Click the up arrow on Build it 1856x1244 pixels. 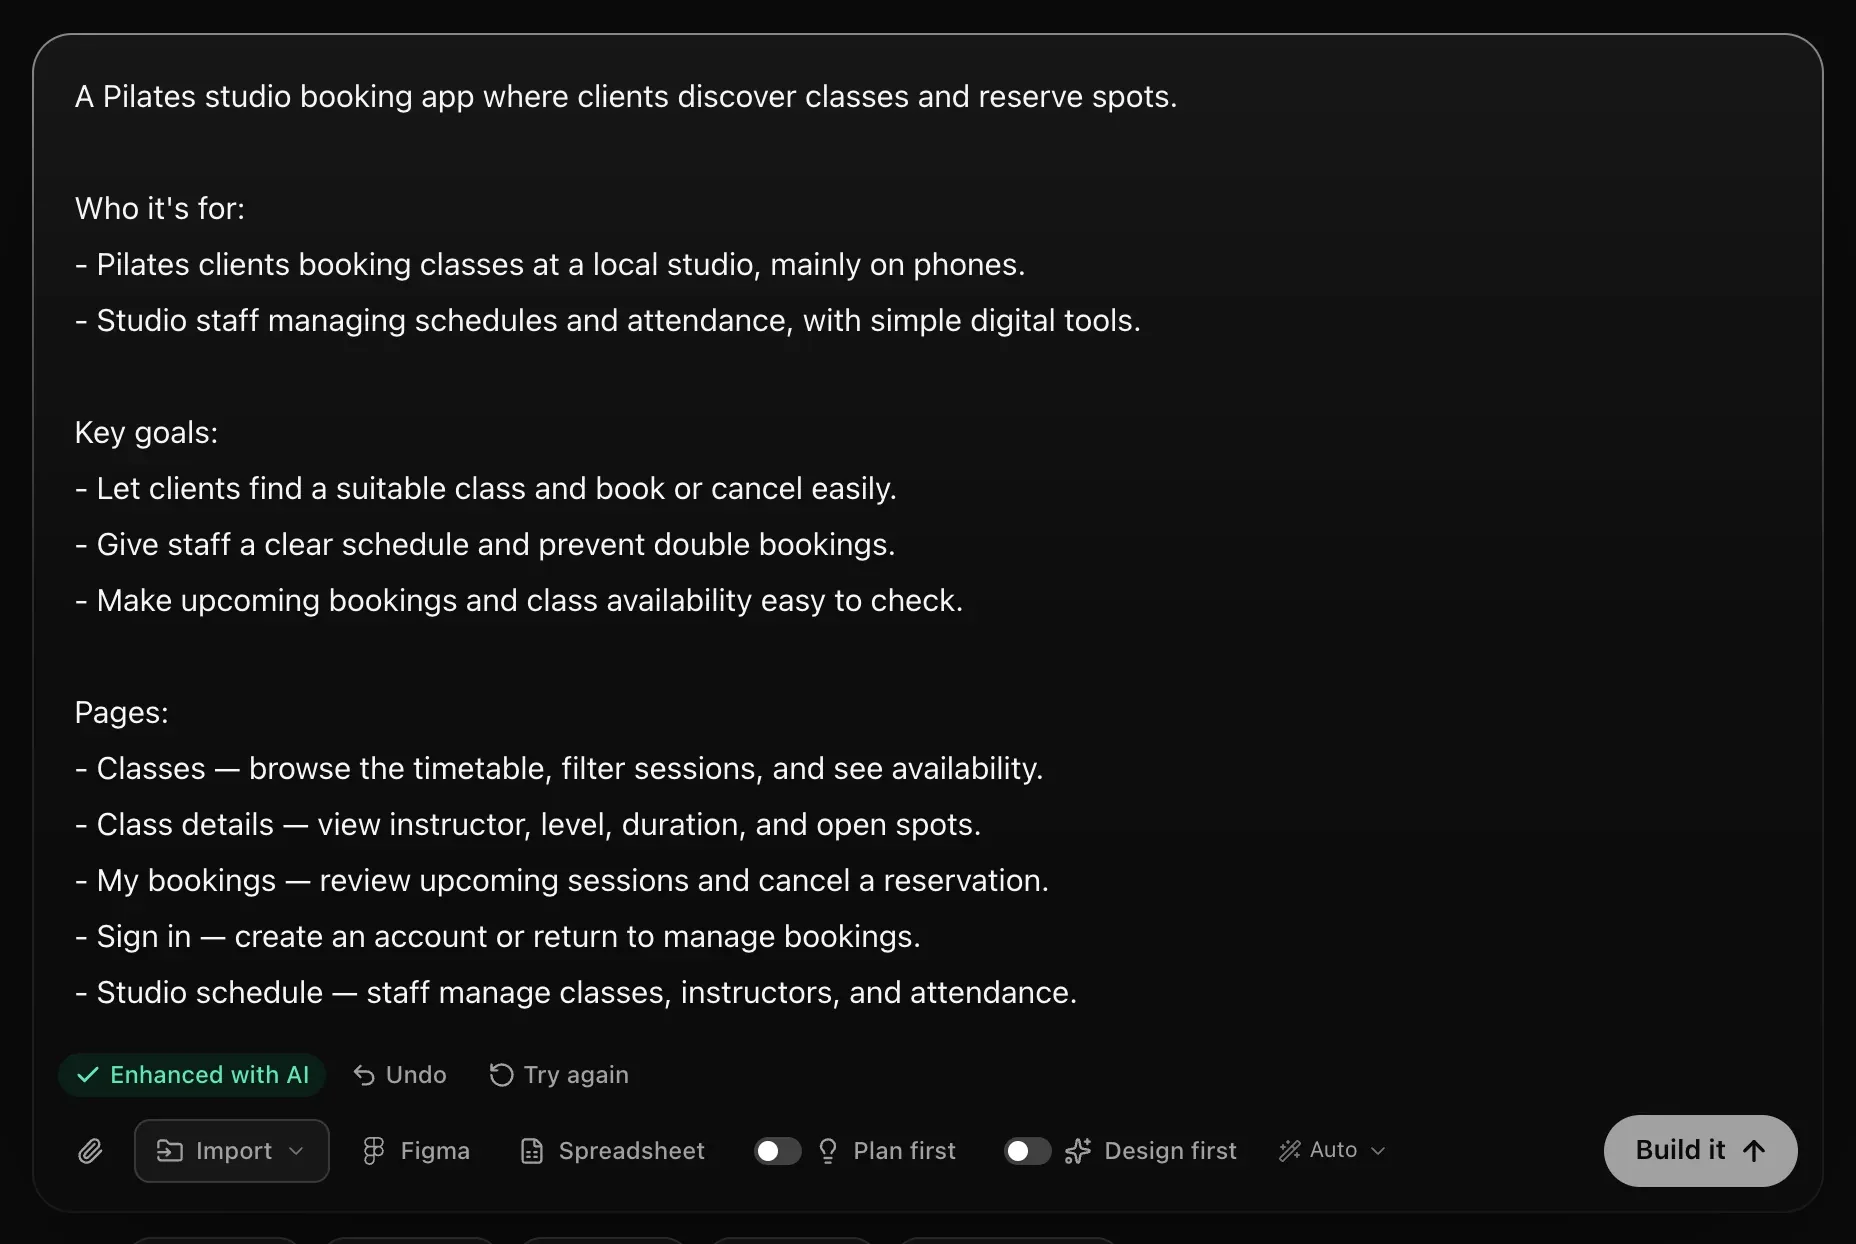[x=1754, y=1151]
